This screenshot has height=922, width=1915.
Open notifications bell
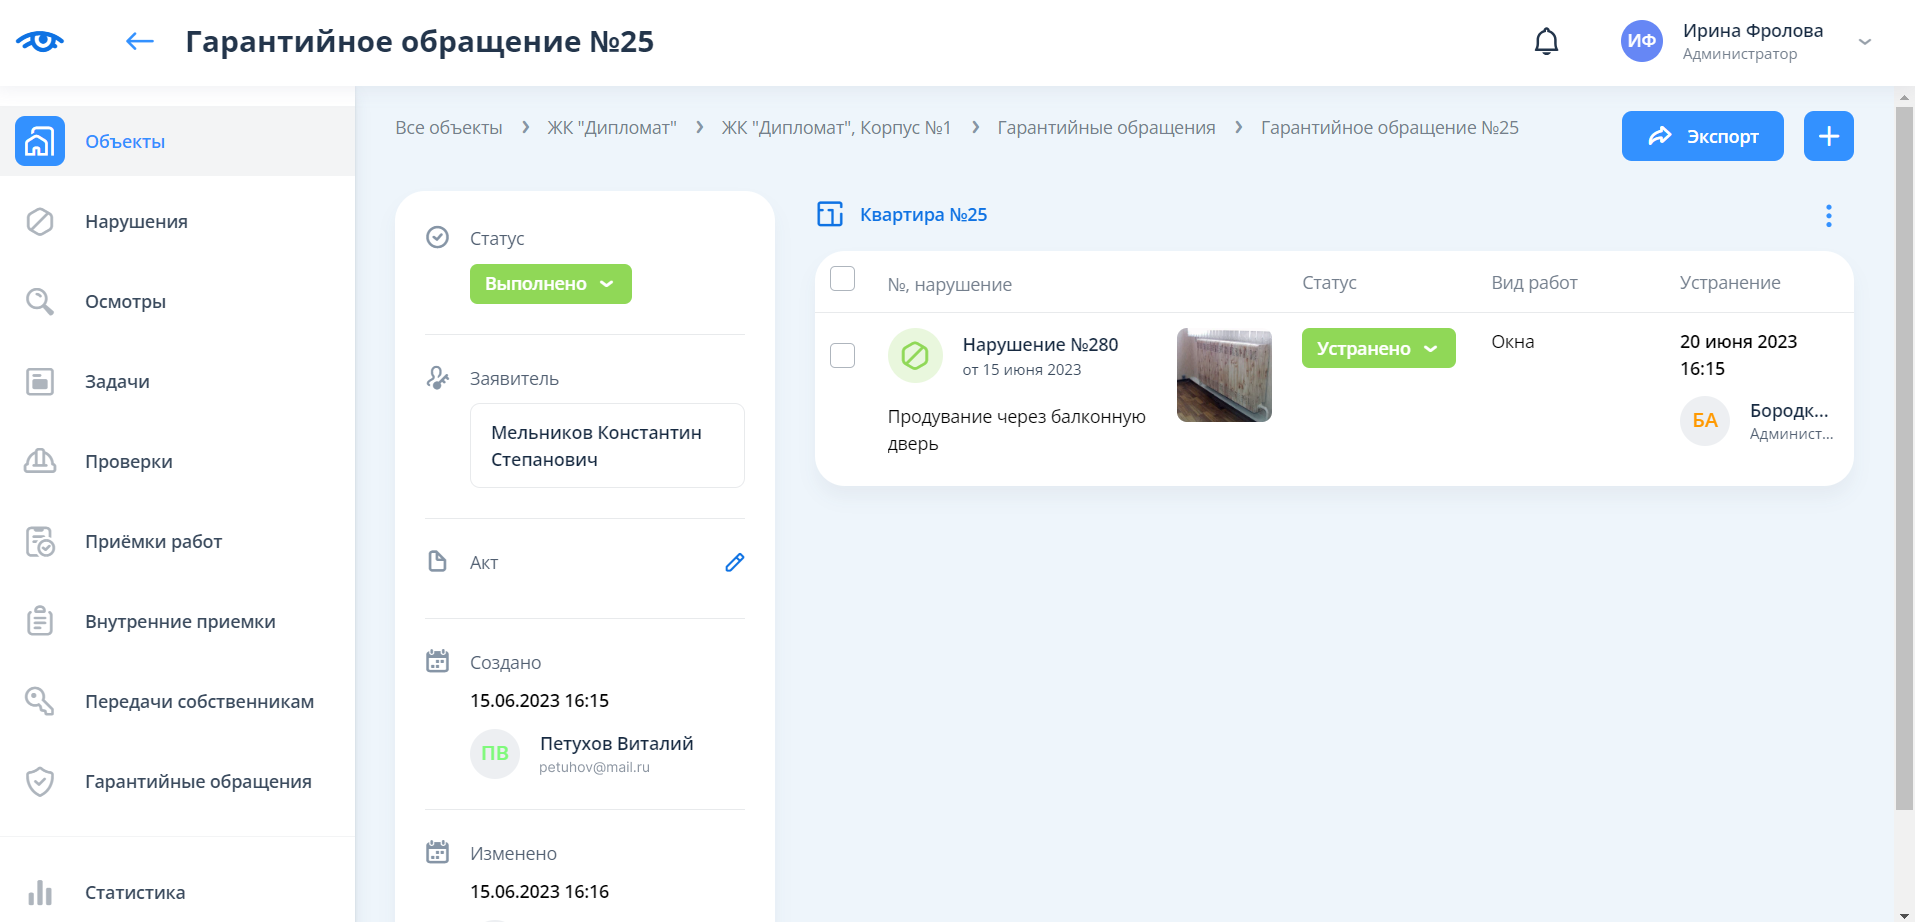click(x=1546, y=41)
